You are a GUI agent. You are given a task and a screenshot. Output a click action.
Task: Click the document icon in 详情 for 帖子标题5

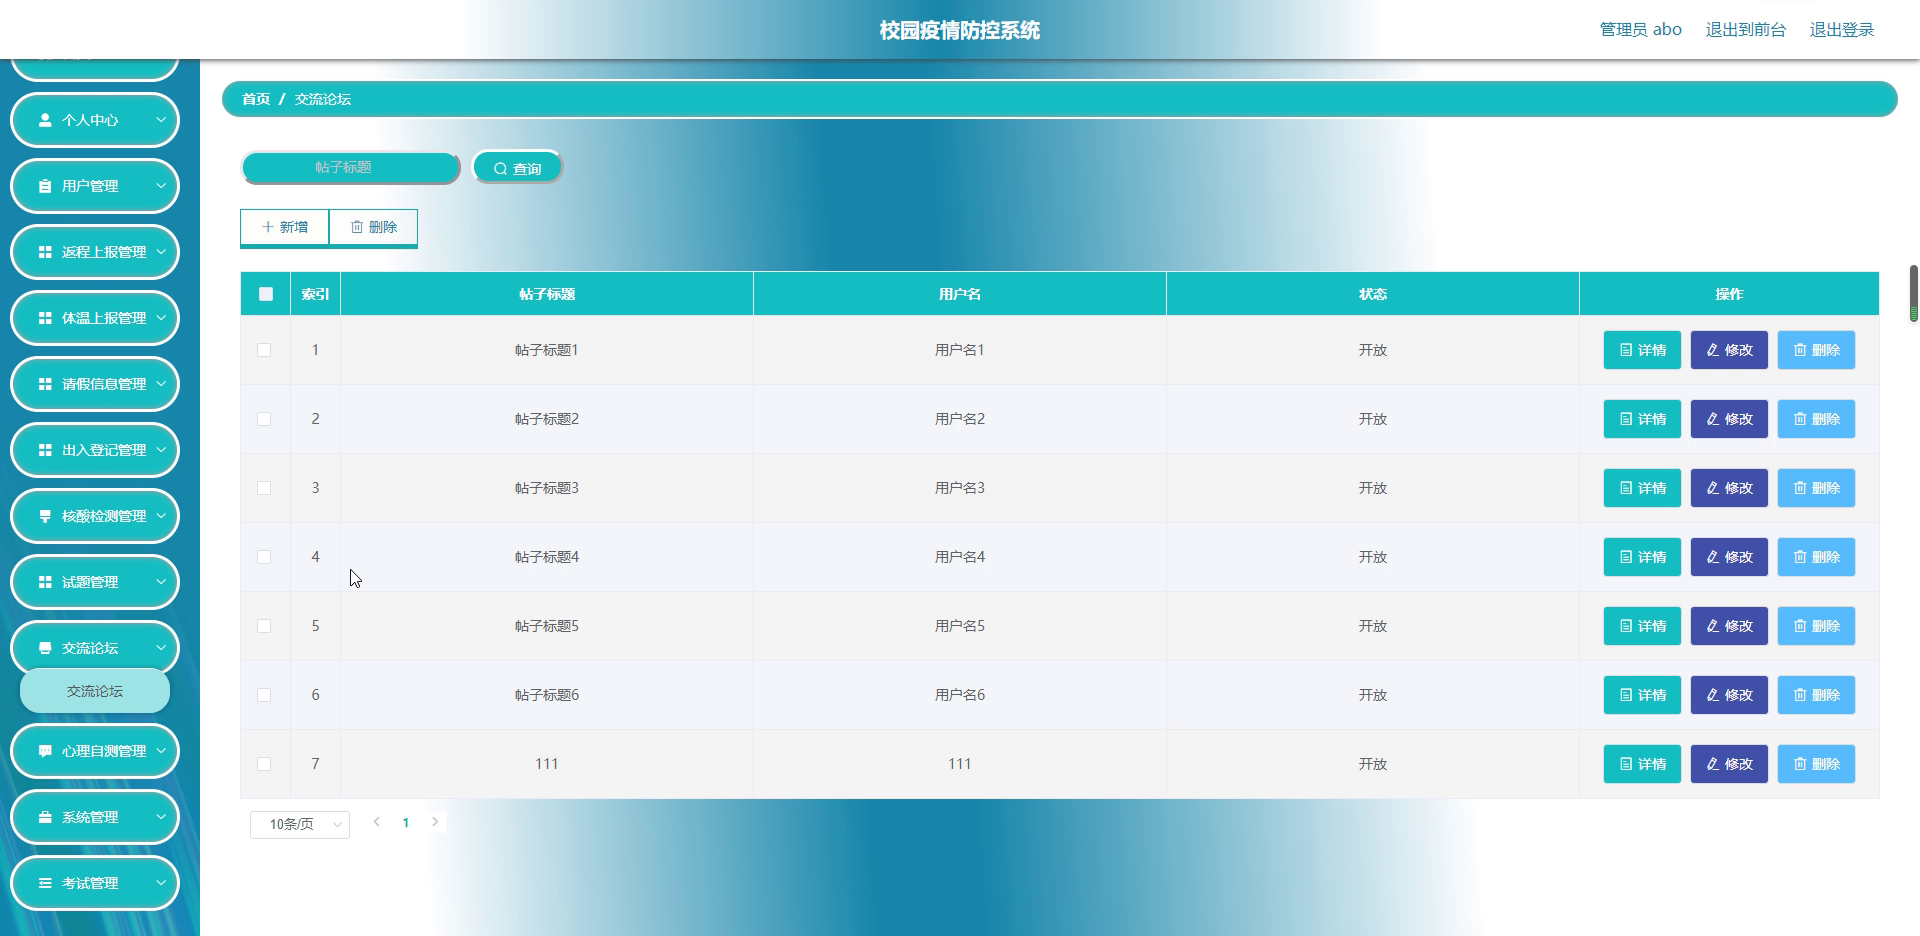click(1626, 626)
